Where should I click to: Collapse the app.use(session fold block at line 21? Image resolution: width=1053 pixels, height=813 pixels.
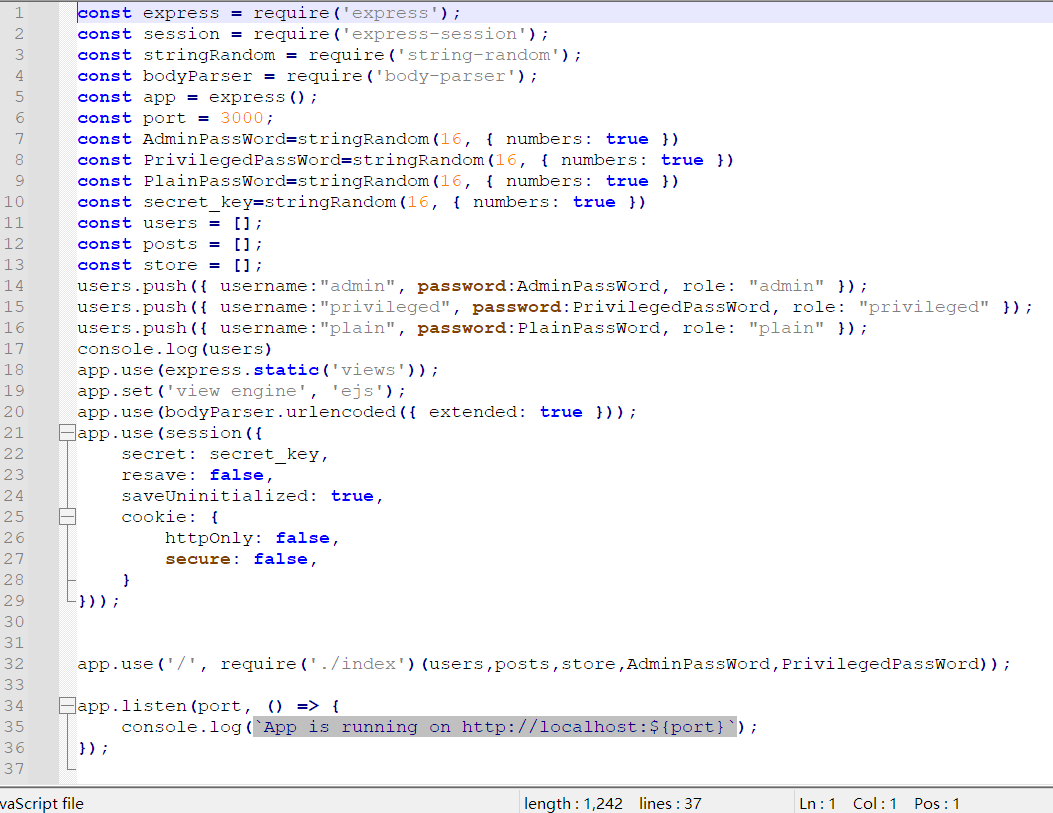(x=67, y=433)
